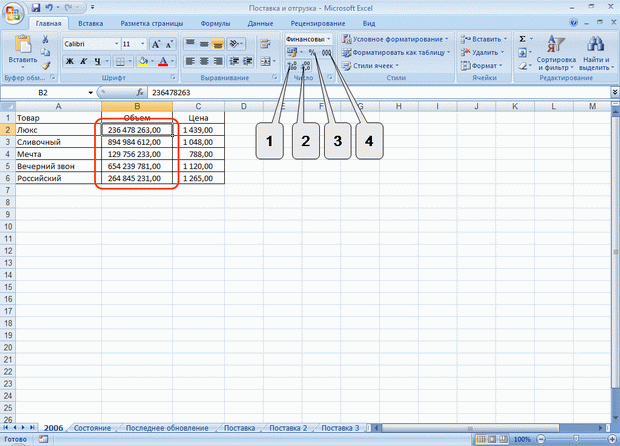Open the Office Button menu
Screen dimensions: 620x446
point(13,13)
